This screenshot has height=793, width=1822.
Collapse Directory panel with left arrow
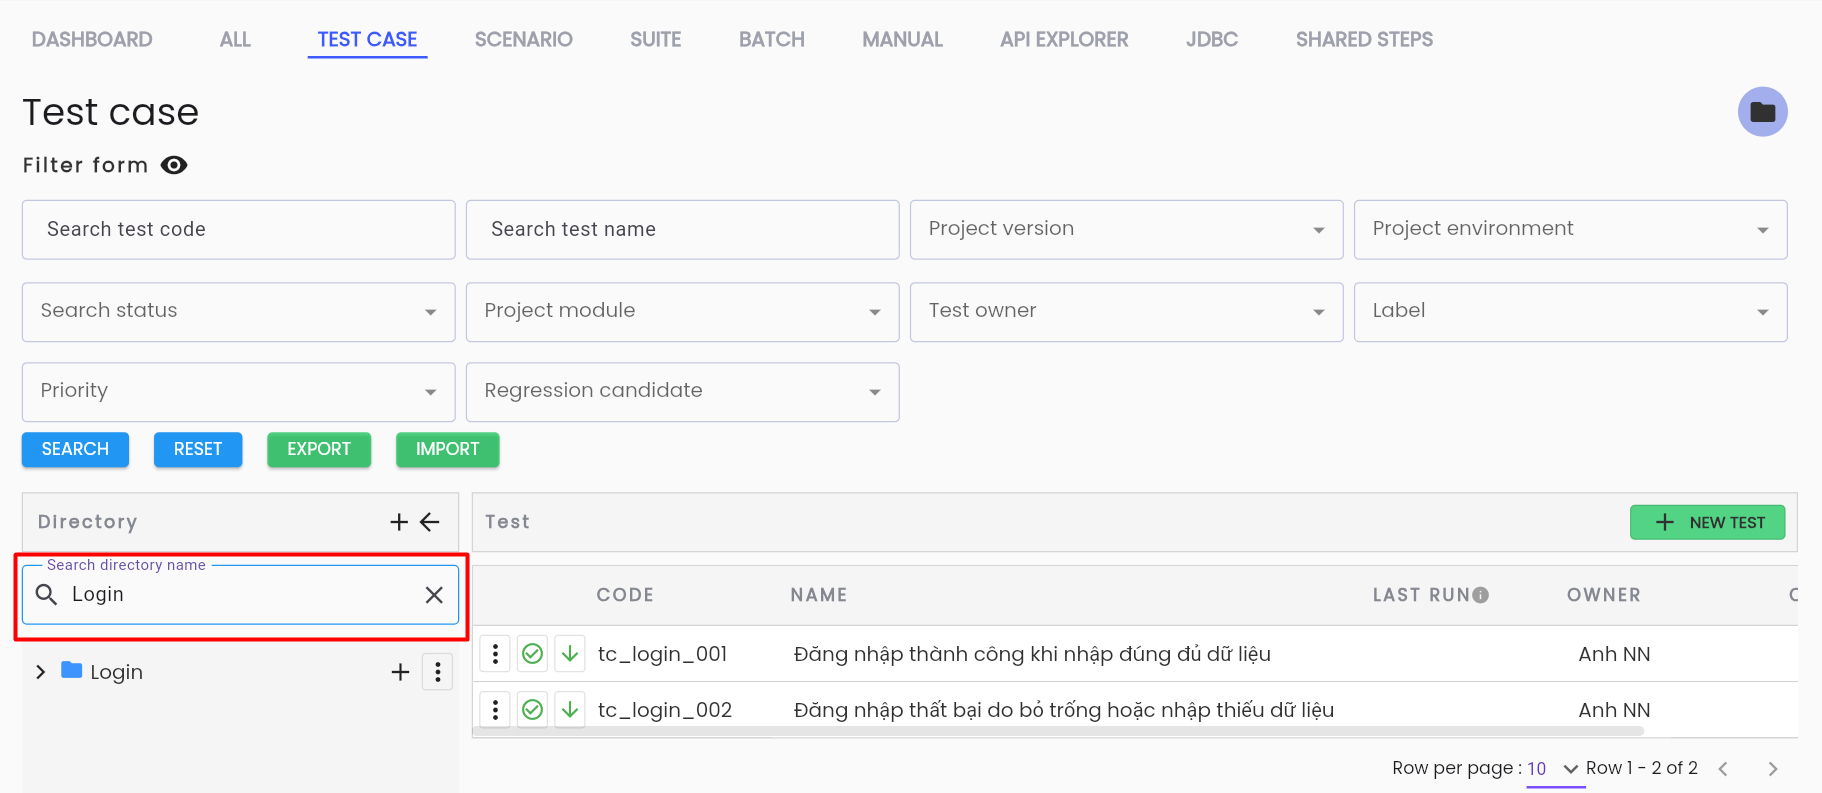[430, 522]
